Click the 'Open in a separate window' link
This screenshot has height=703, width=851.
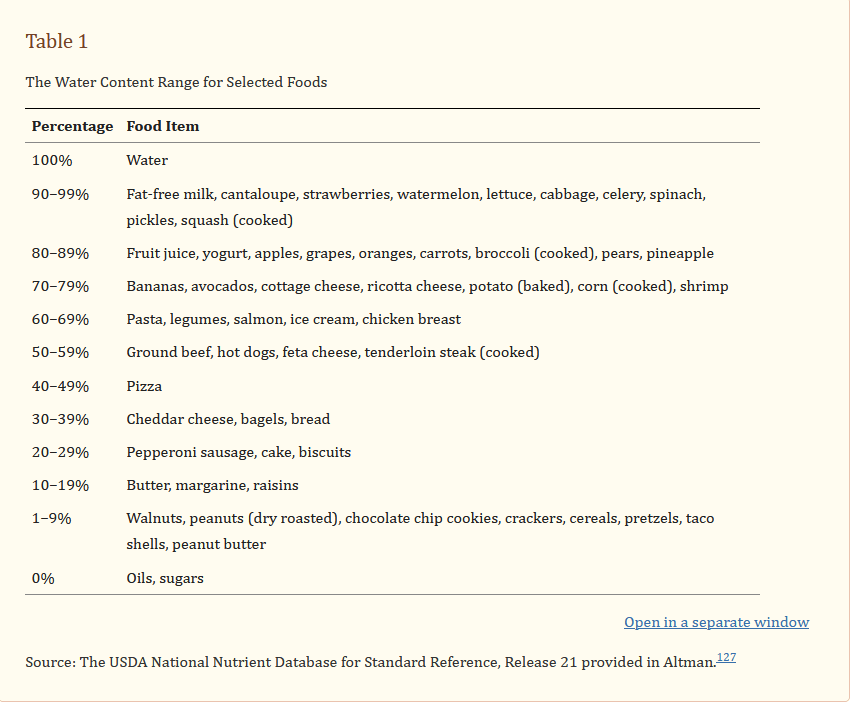[x=716, y=622]
